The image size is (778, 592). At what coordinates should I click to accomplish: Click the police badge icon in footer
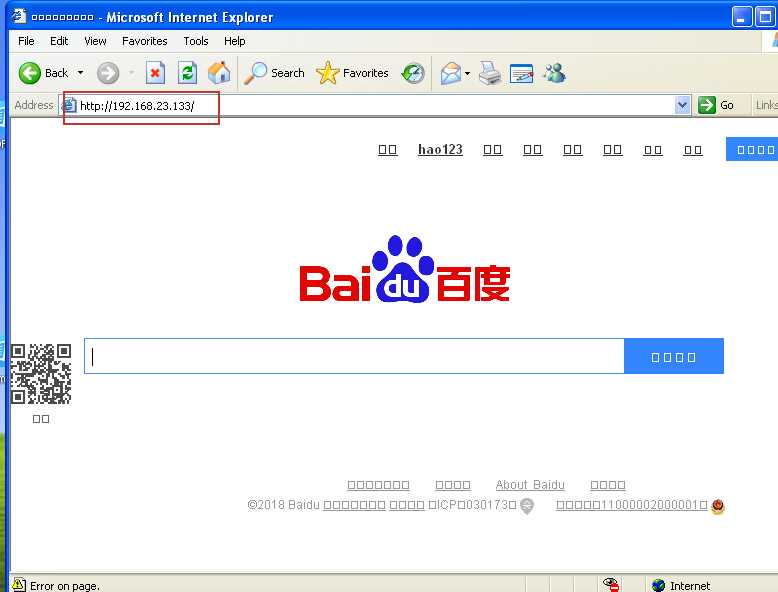717,506
